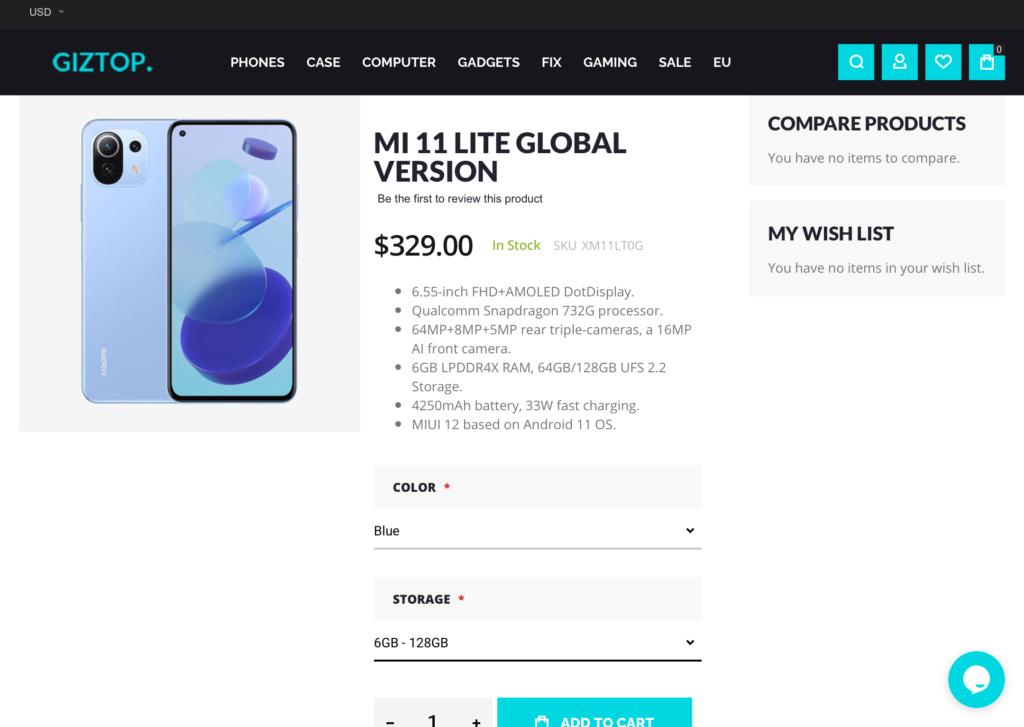1024x727 pixels.
Task: Click the GIZTOP logo
Action: [x=103, y=62]
